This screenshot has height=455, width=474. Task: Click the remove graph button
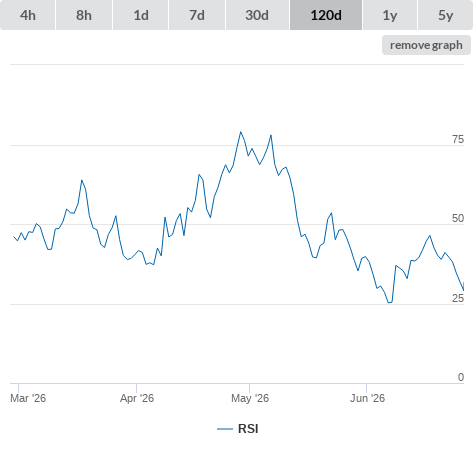click(426, 45)
